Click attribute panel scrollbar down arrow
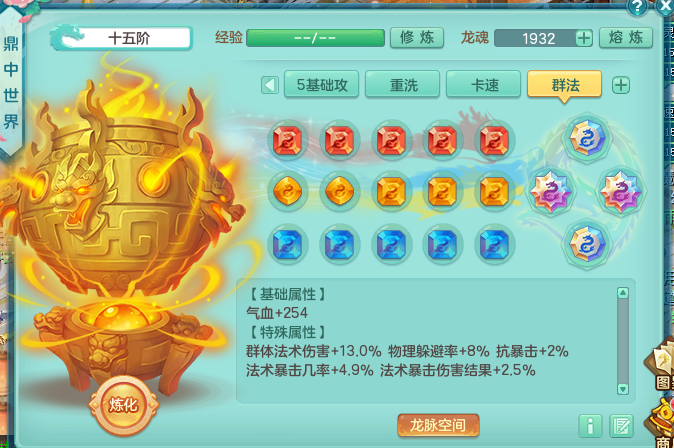 [623, 389]
